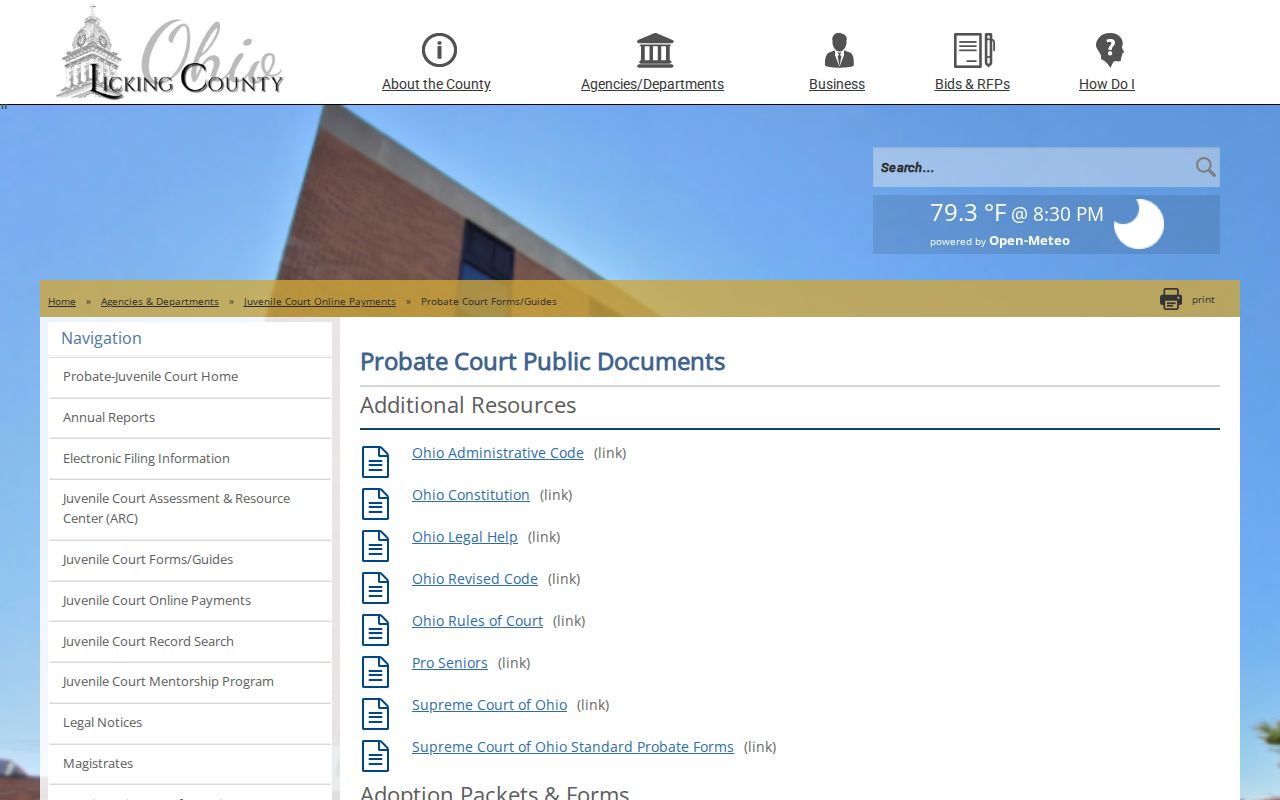
Task: Open Probate-Juvenile Court Home in navigation
Action: [x=190, y=377]
